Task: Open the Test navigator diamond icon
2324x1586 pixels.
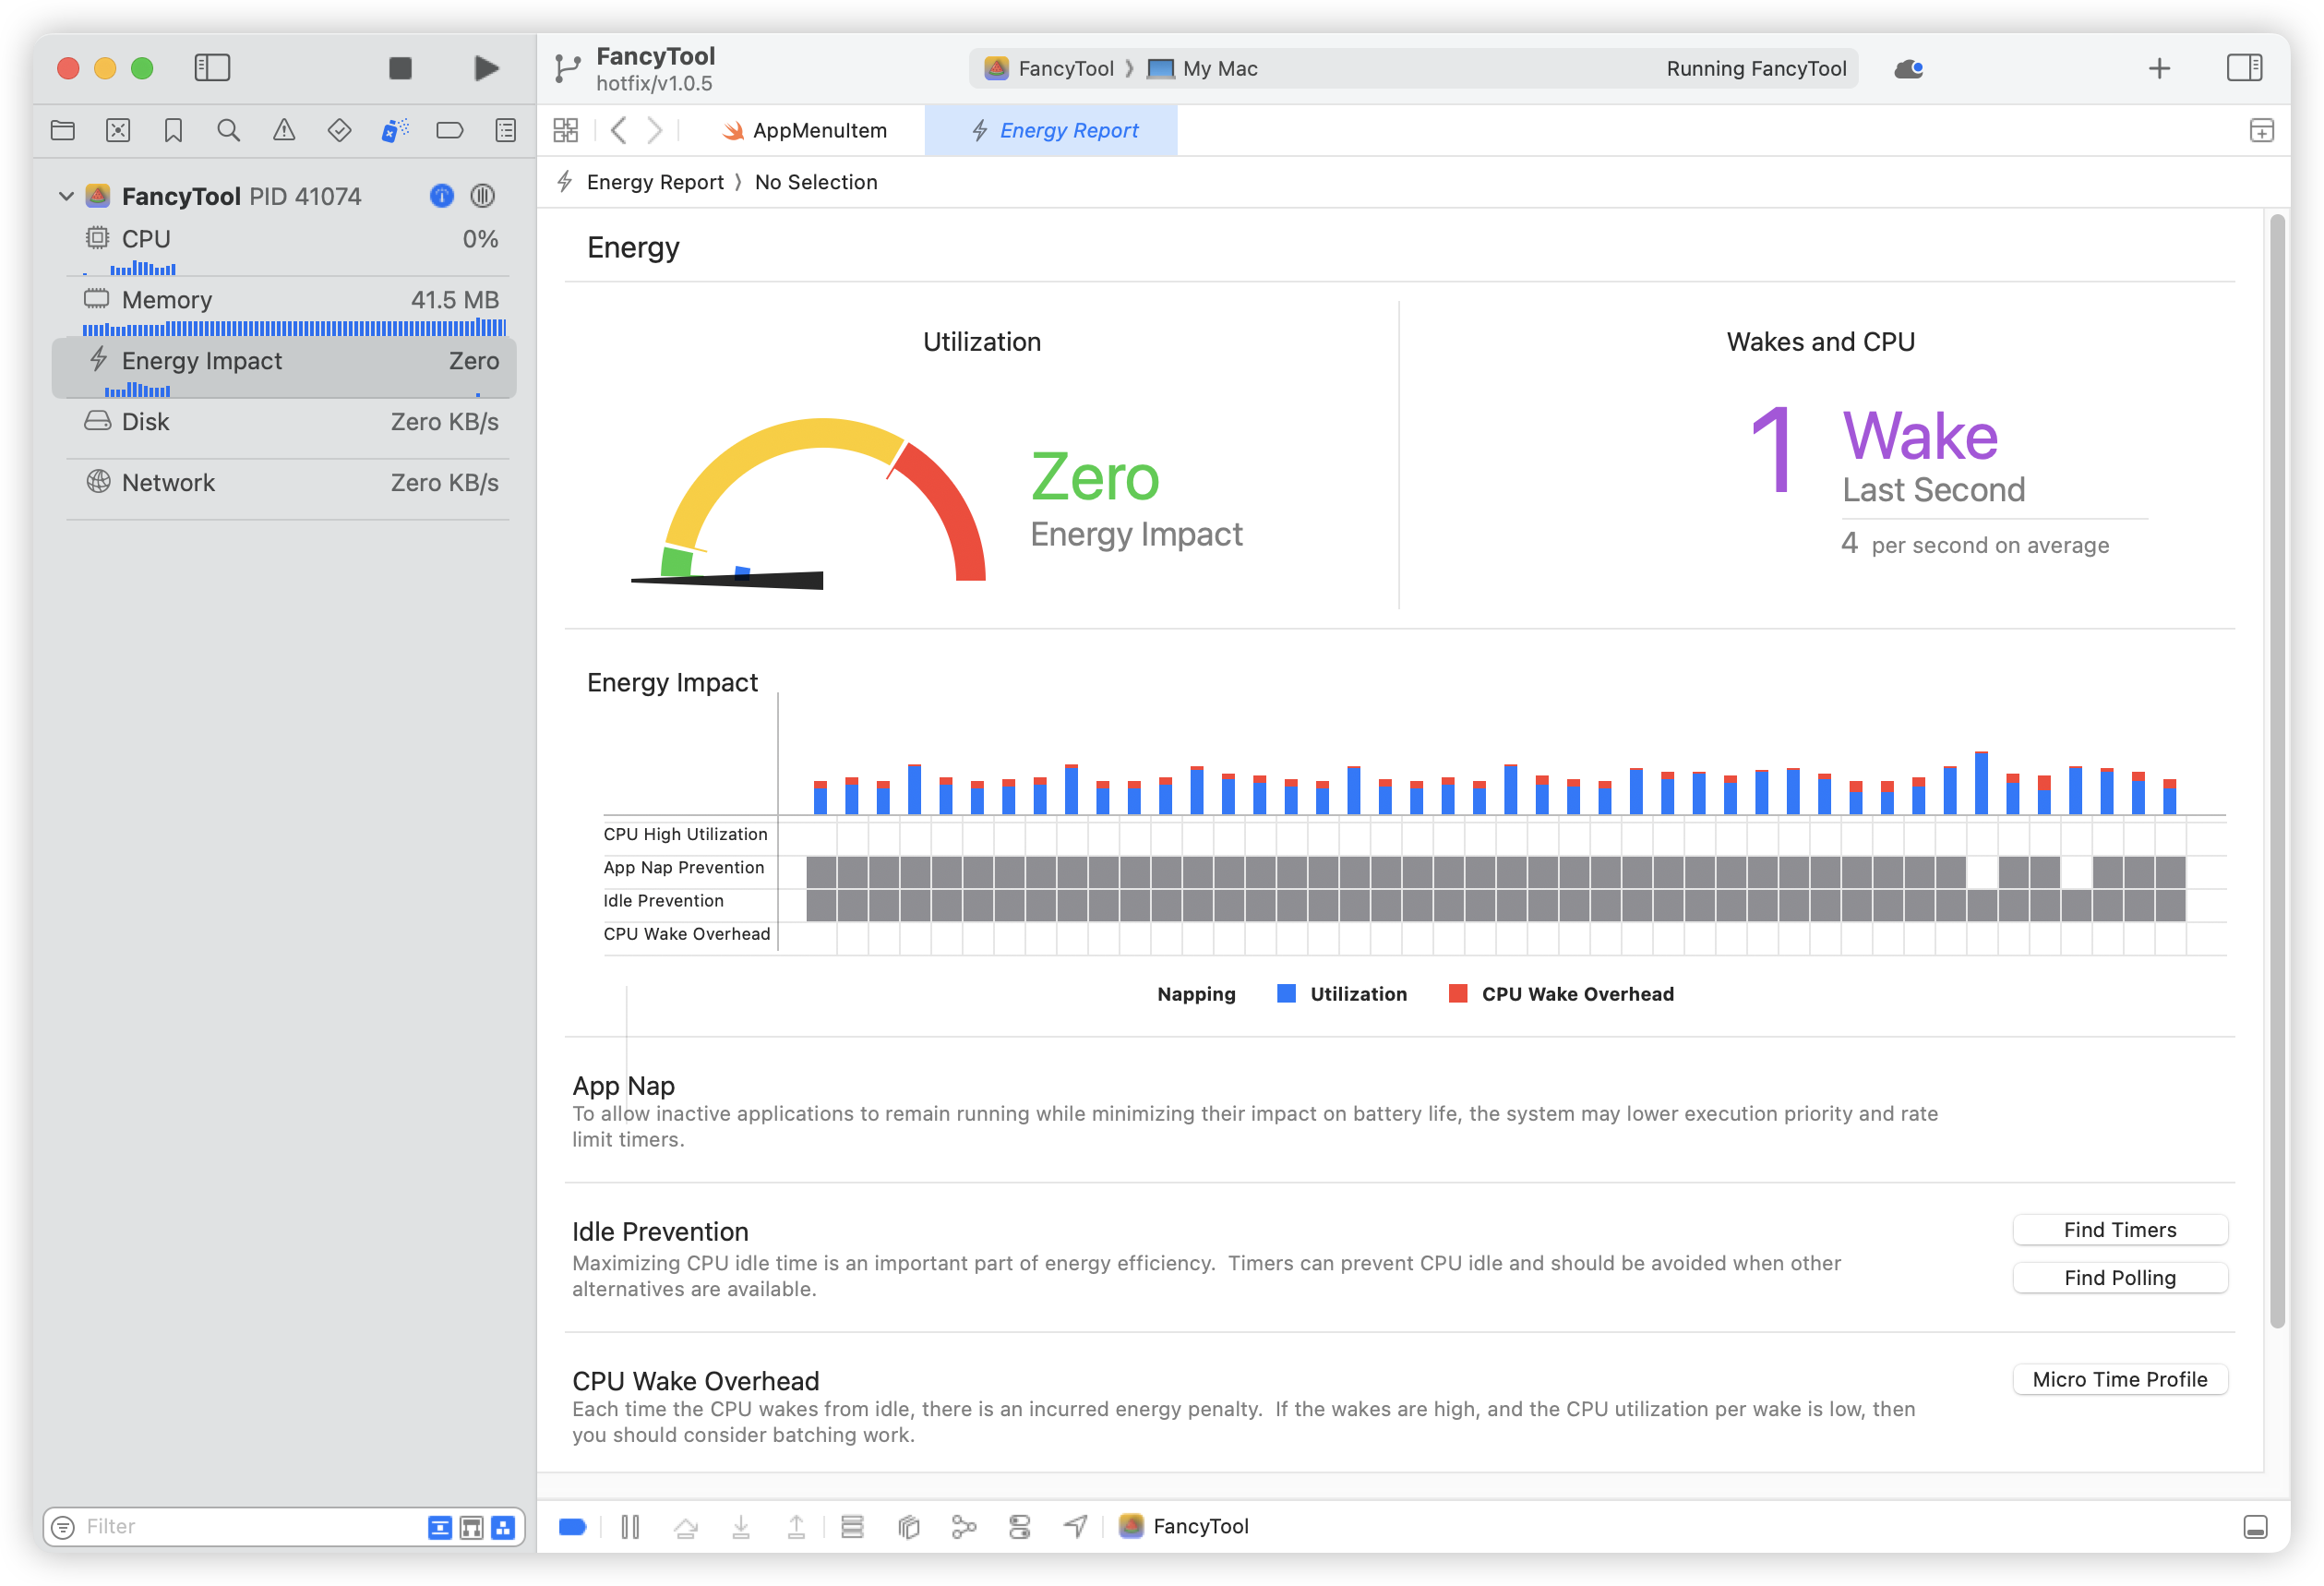Action: [339, 130]
